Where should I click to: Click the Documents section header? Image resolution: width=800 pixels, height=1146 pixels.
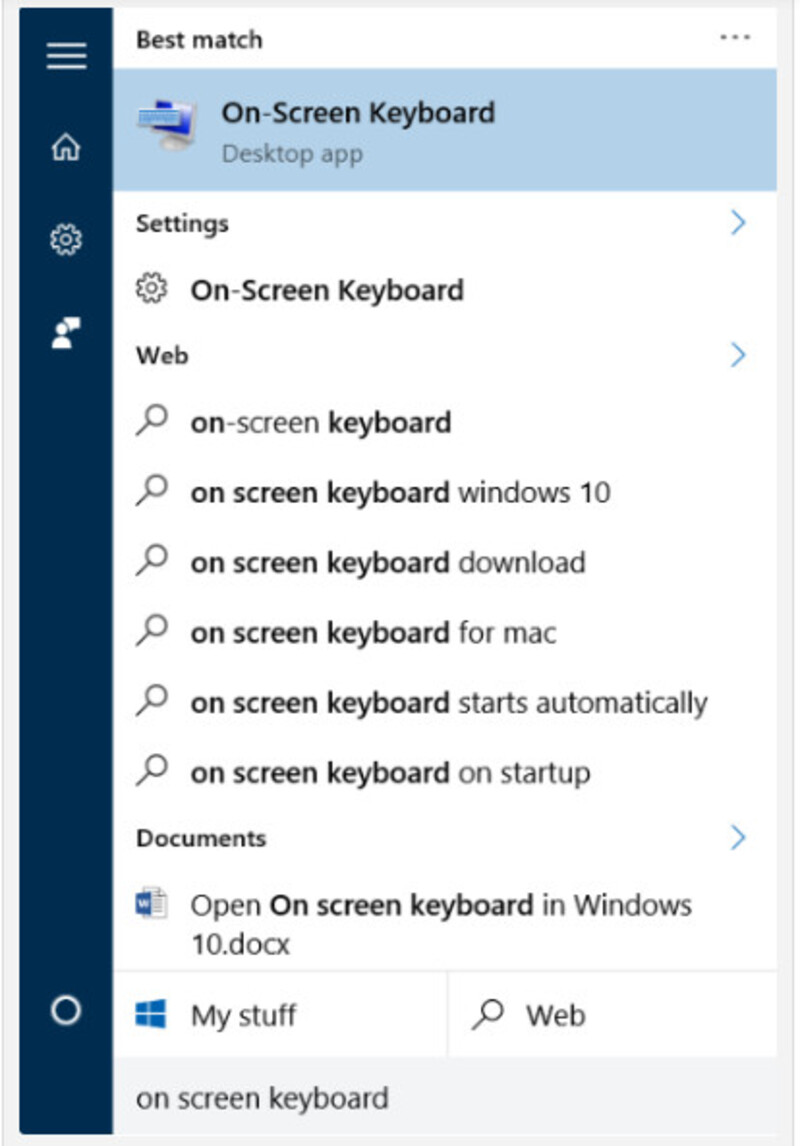[x=201, y=838]
